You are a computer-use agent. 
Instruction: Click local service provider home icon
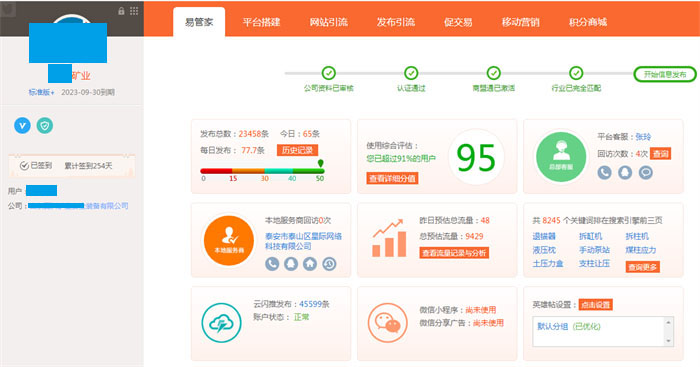point(310,264)
